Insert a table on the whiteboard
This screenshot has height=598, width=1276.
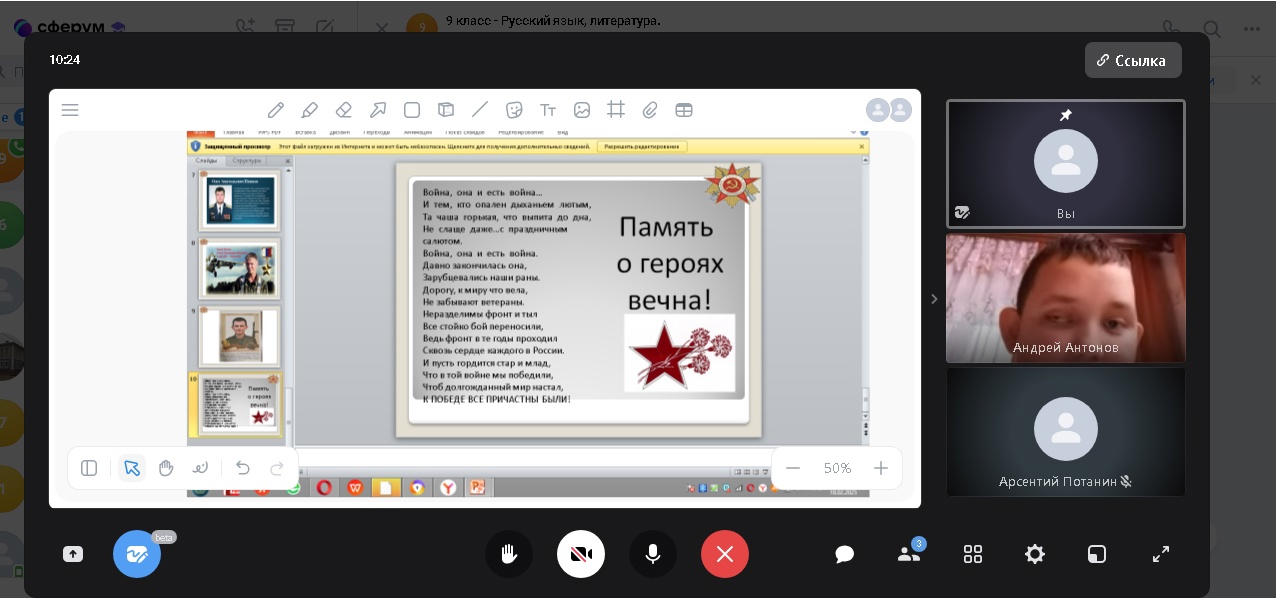tap(684, 110)
